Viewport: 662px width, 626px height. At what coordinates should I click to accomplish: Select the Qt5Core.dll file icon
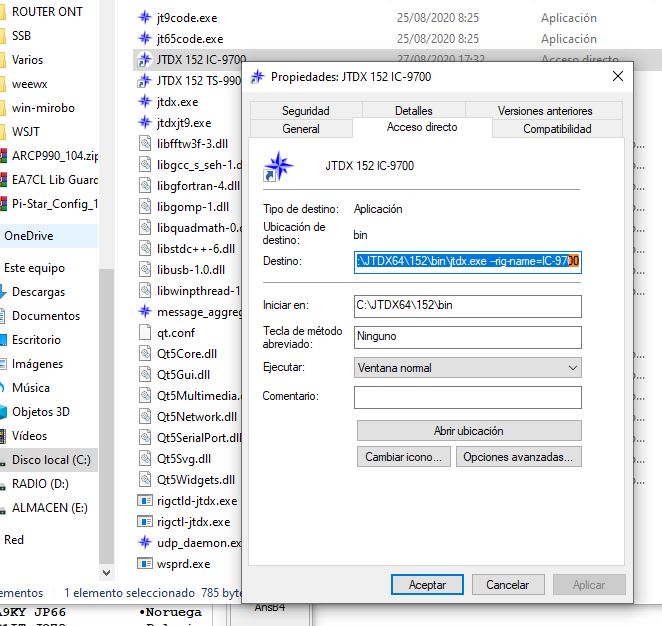(145, 354)
